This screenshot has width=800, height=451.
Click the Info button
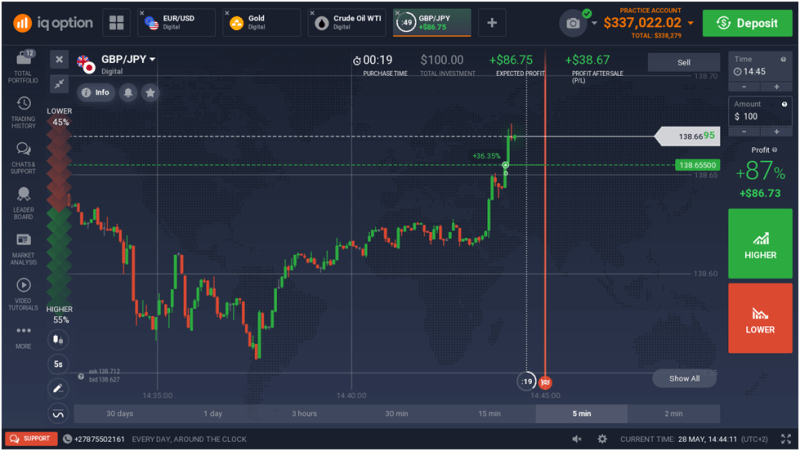(x=96, y=92)
